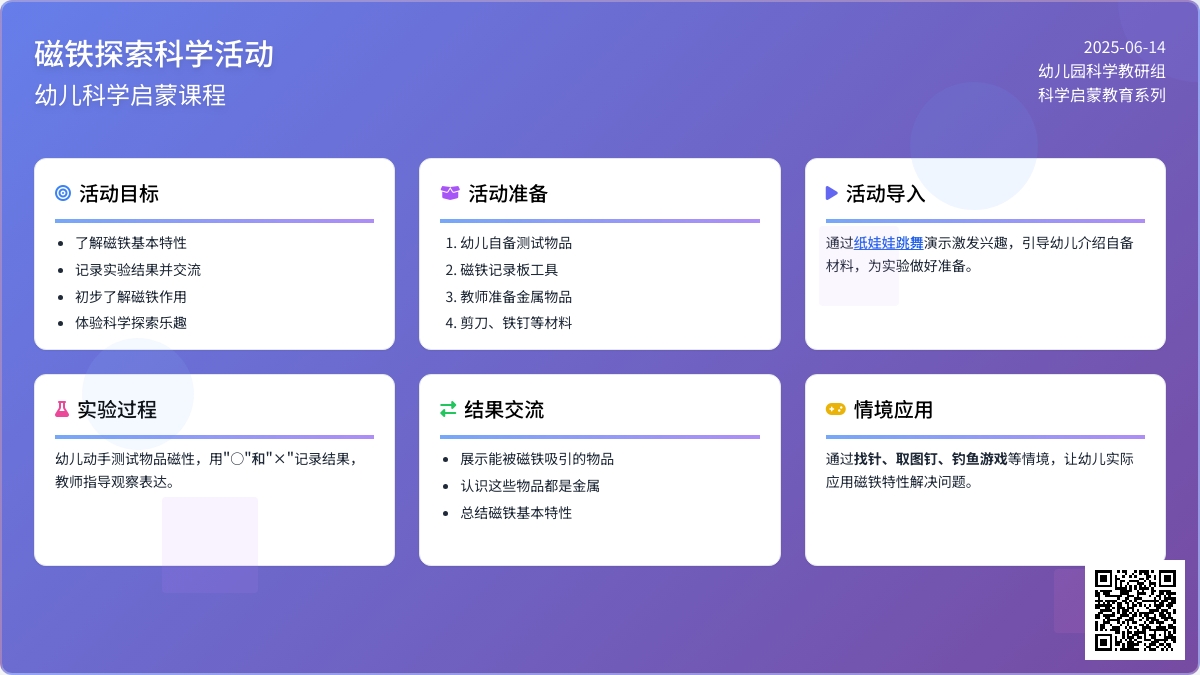The height and width of the screenshot is (675, 1200).
Task: Click the flask icon beside 实验过程
Action: [62, 409]
